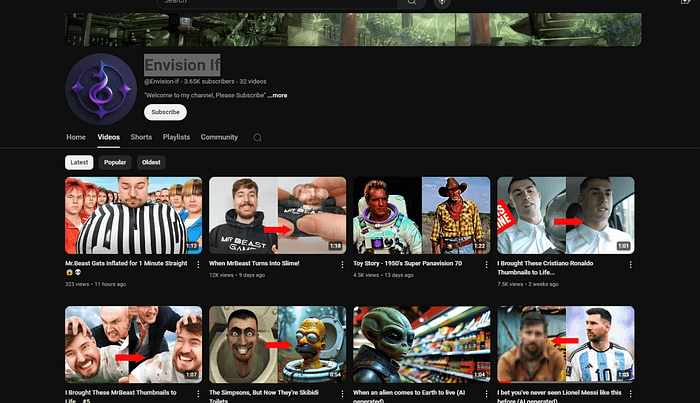Open options menu for MrBeast Thumbnails to Life video
The width and height of the screenshot is (700, 403).
click(x=198, y=394)
